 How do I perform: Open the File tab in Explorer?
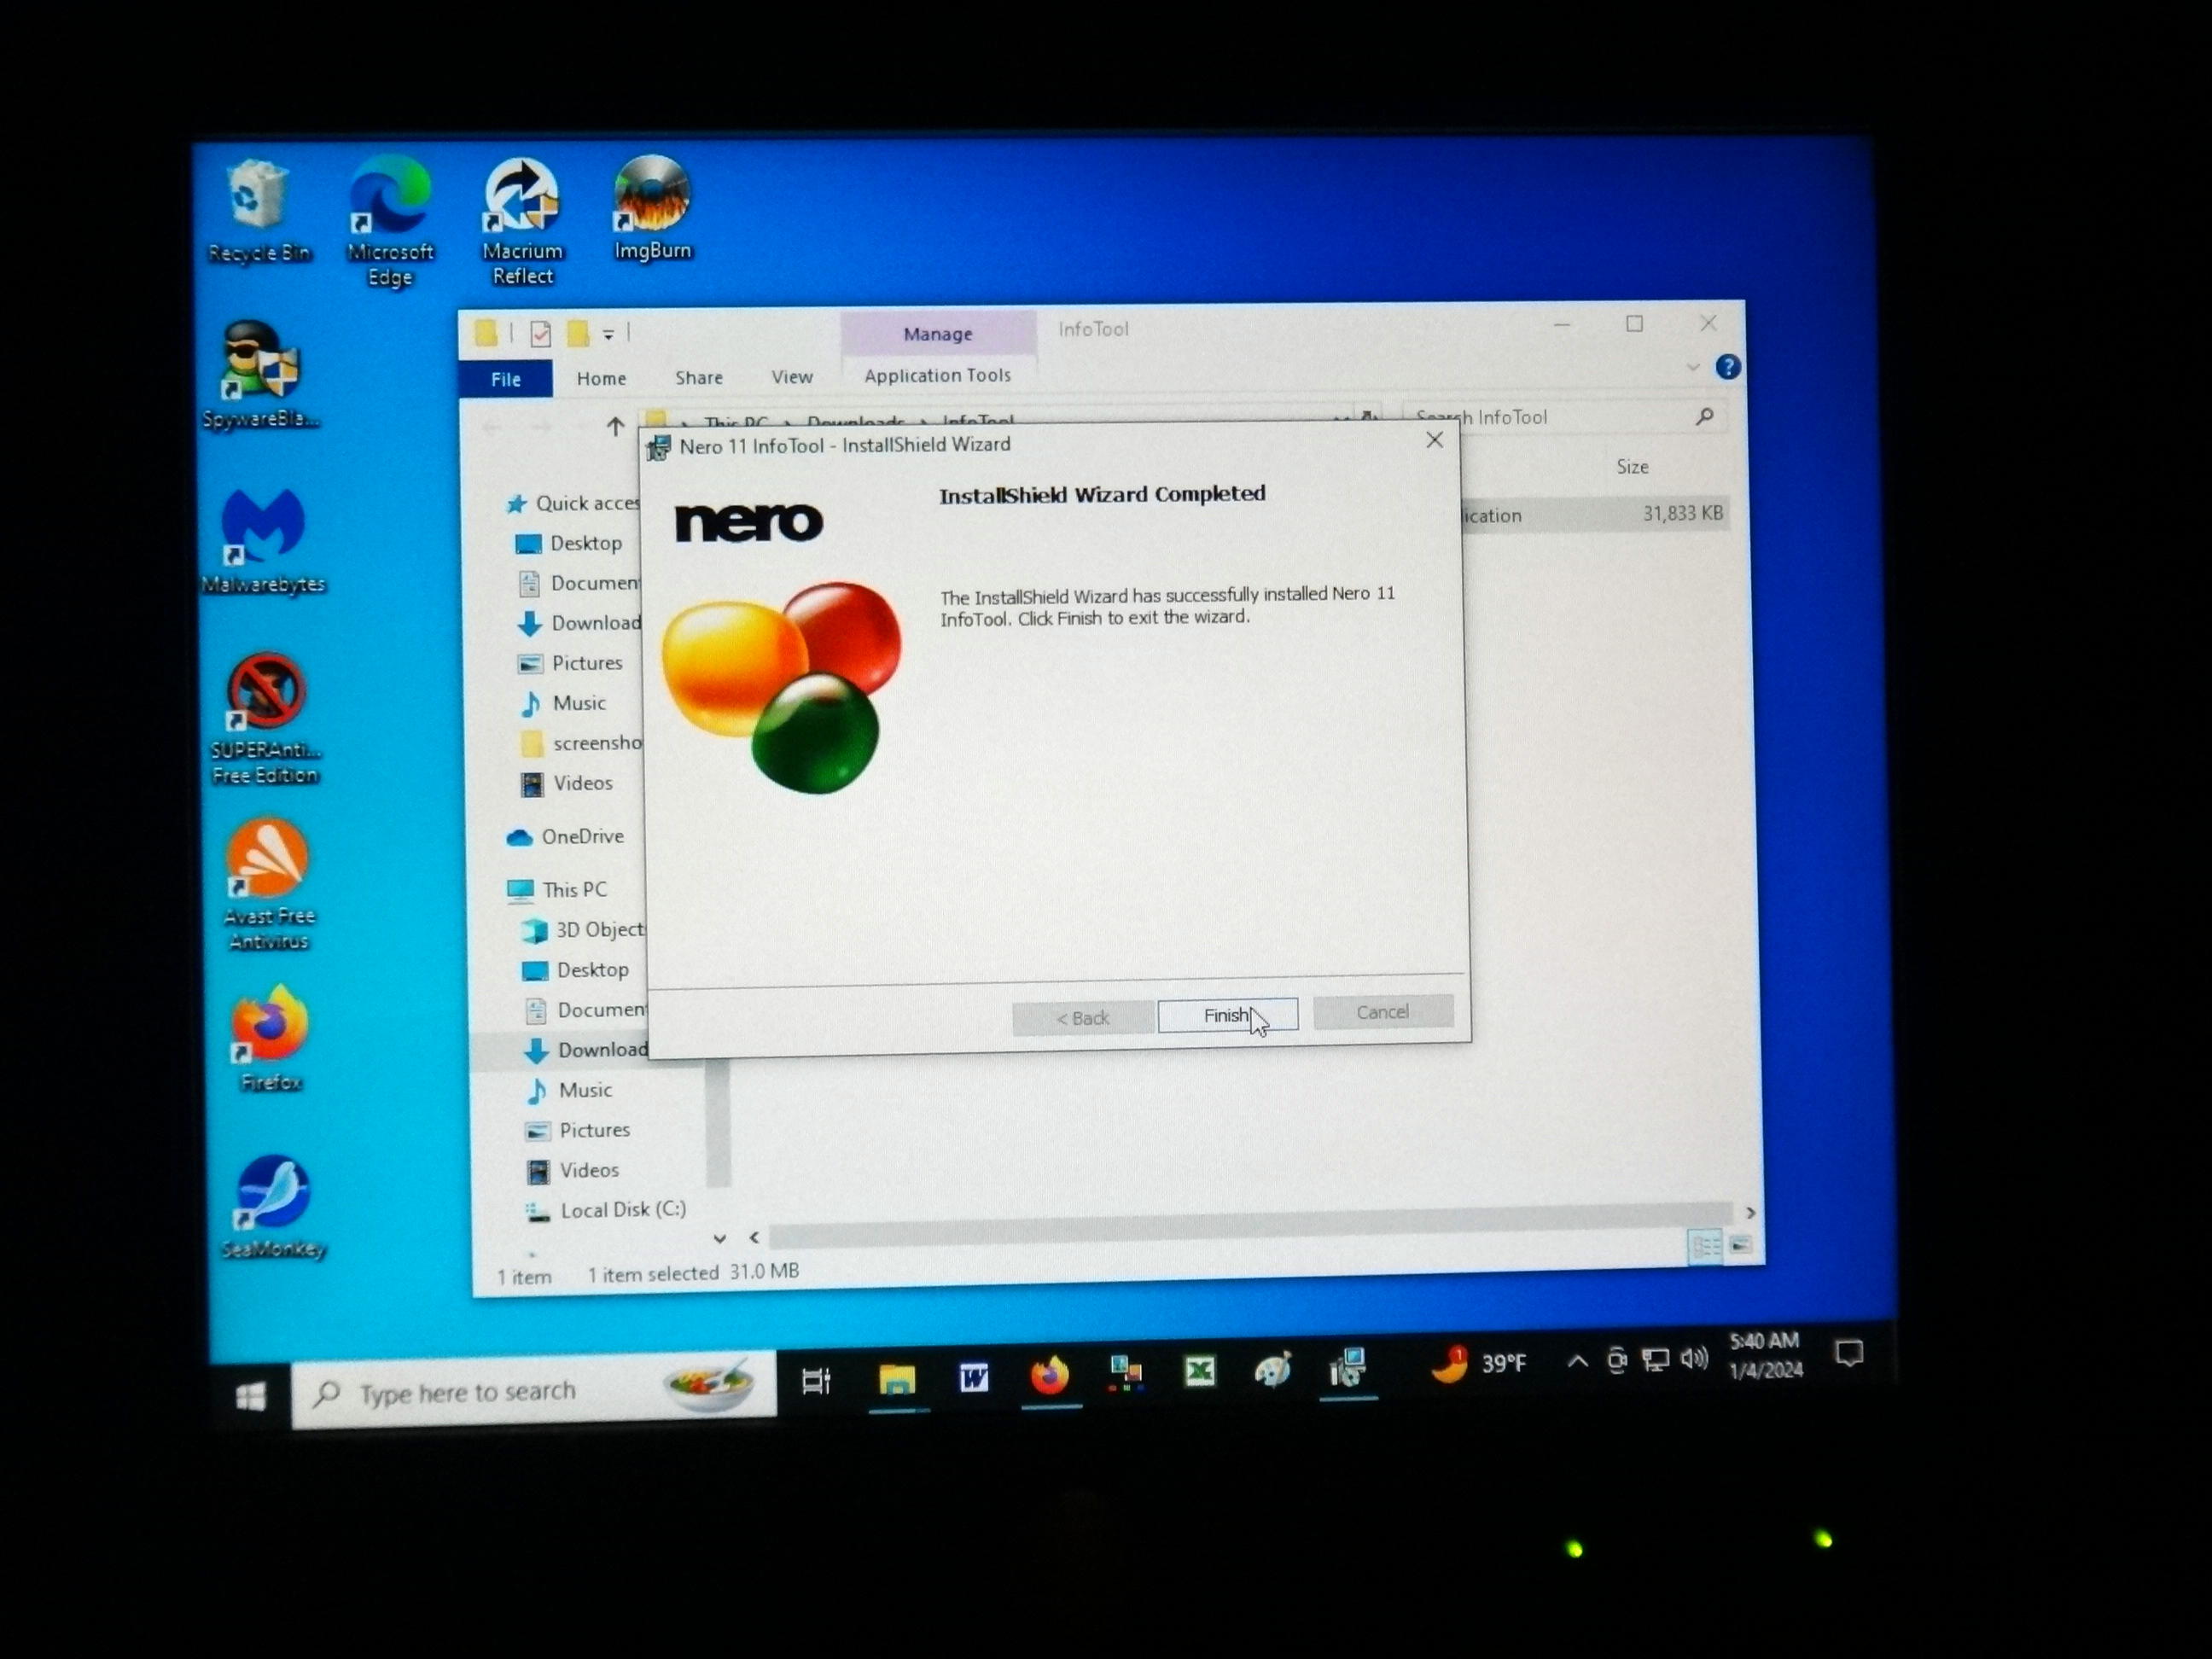click(x=506, y=379)
